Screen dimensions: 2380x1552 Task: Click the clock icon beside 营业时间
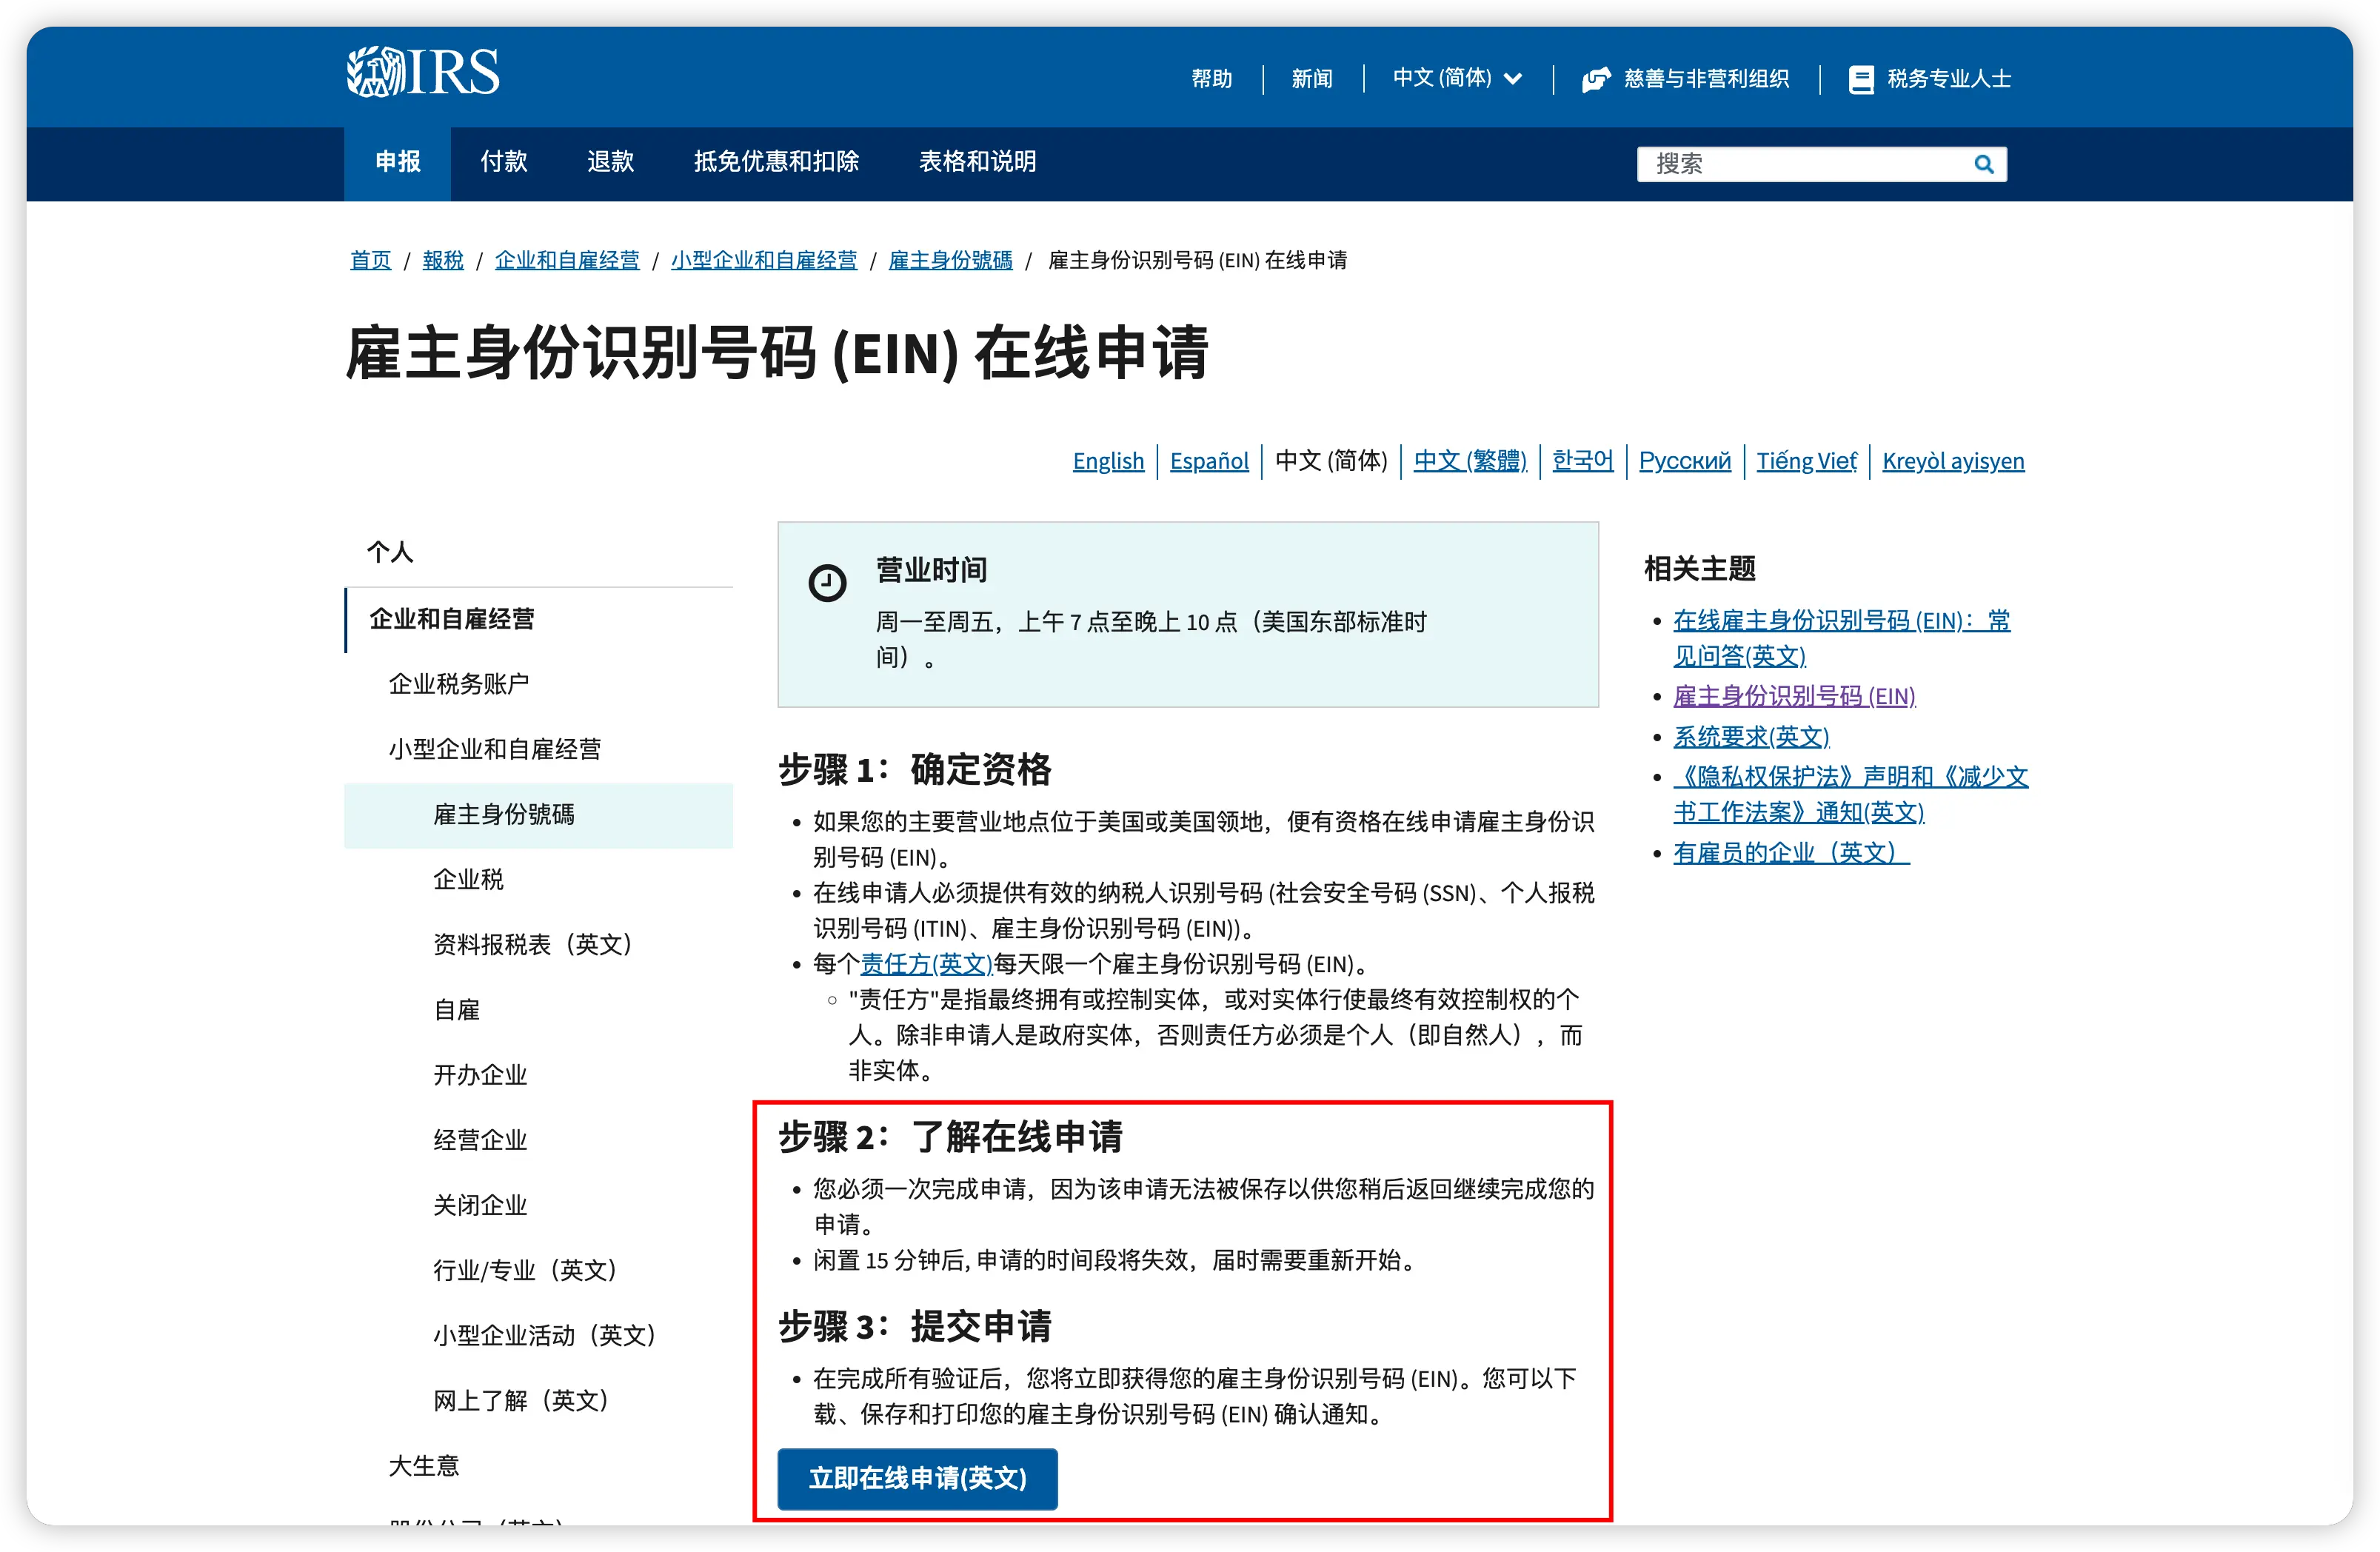(827, 583)
